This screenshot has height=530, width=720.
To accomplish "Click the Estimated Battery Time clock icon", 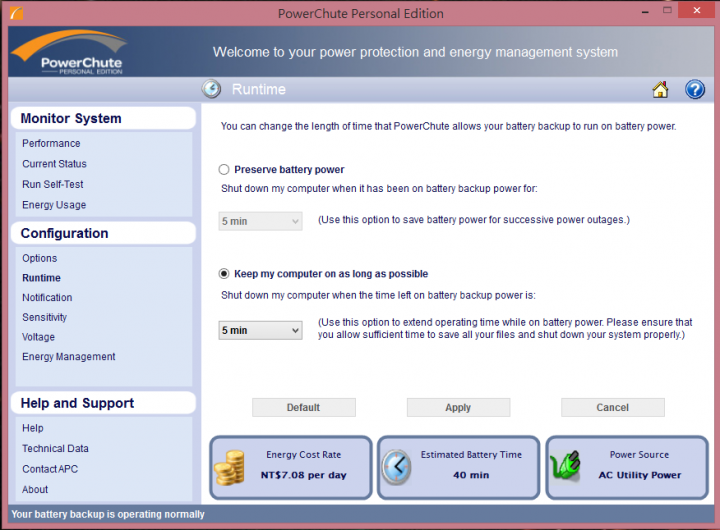I will point(397,468).
